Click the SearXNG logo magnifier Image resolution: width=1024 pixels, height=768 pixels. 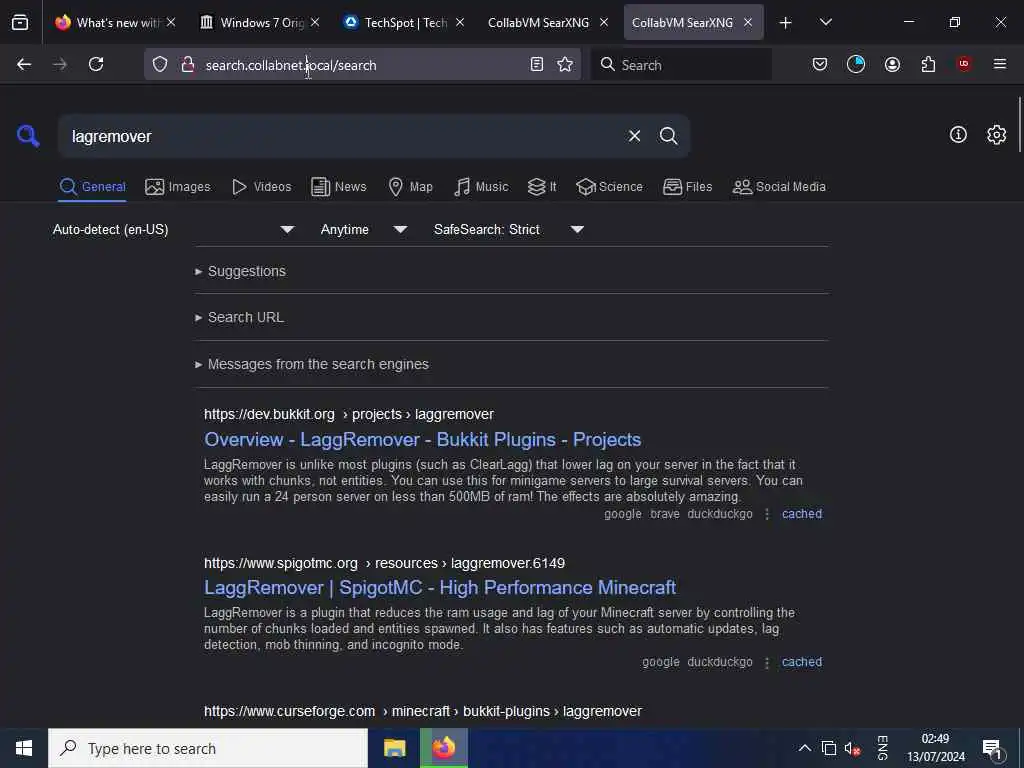tap(28, 136)
